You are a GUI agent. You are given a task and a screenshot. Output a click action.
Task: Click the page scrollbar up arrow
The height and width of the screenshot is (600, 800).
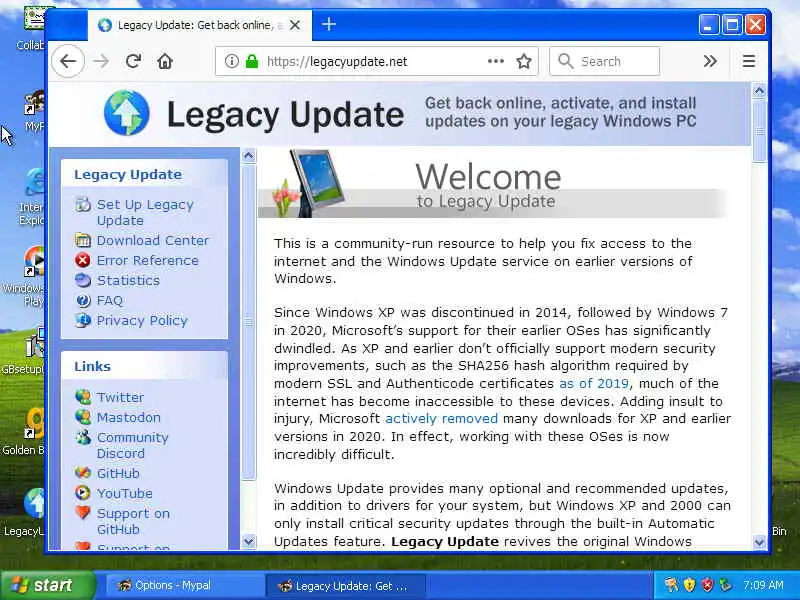point(759,91)
